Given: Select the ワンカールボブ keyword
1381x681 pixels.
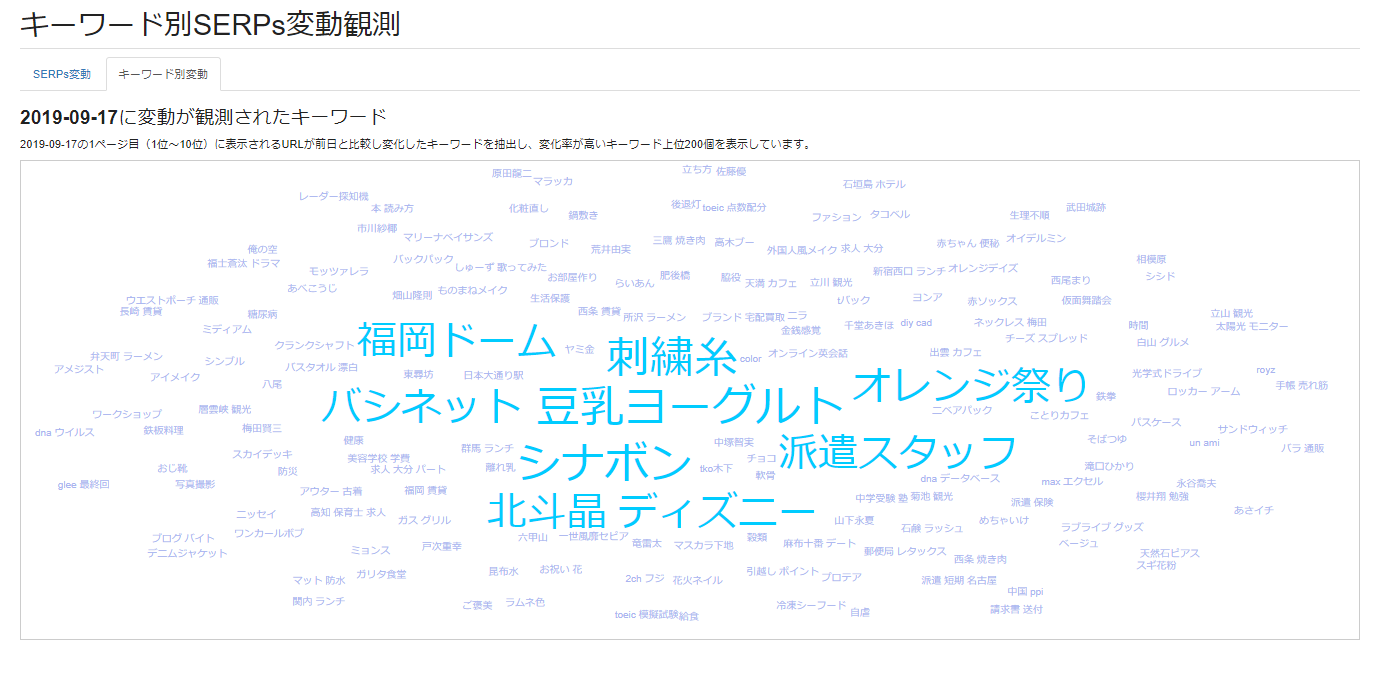Looking at the screenshot, I should 268,533.
